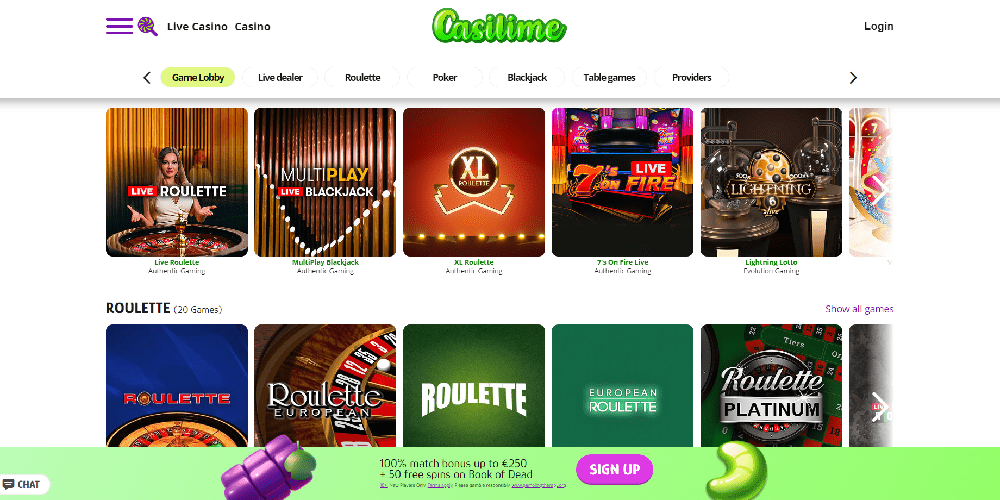Go to Live Casino section

(197, 26)
